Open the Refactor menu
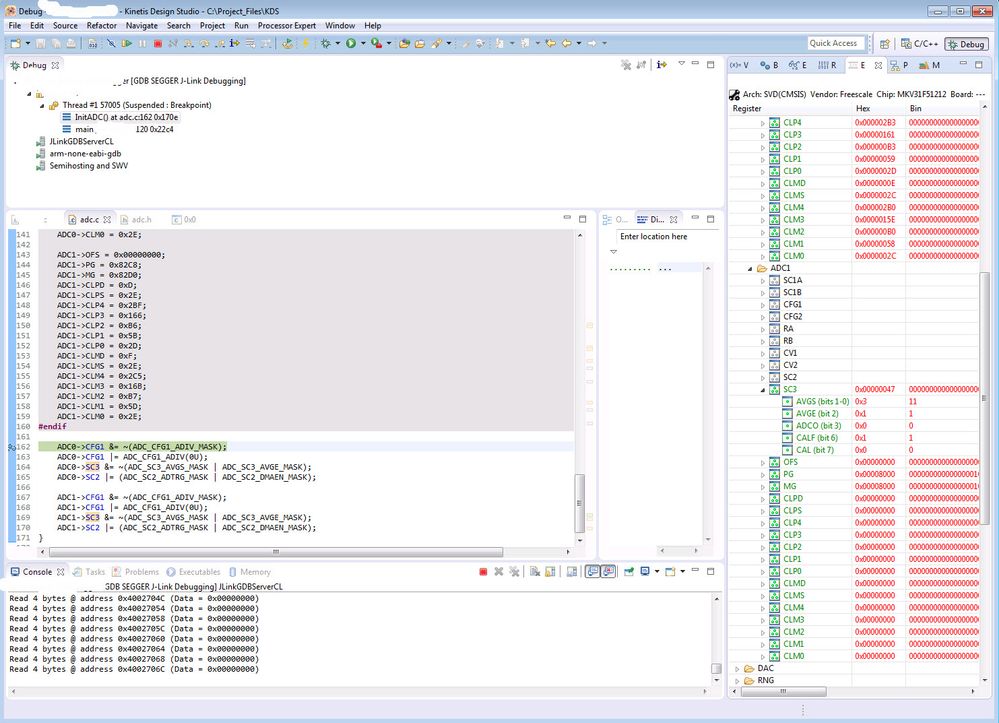 click(101, 25)
